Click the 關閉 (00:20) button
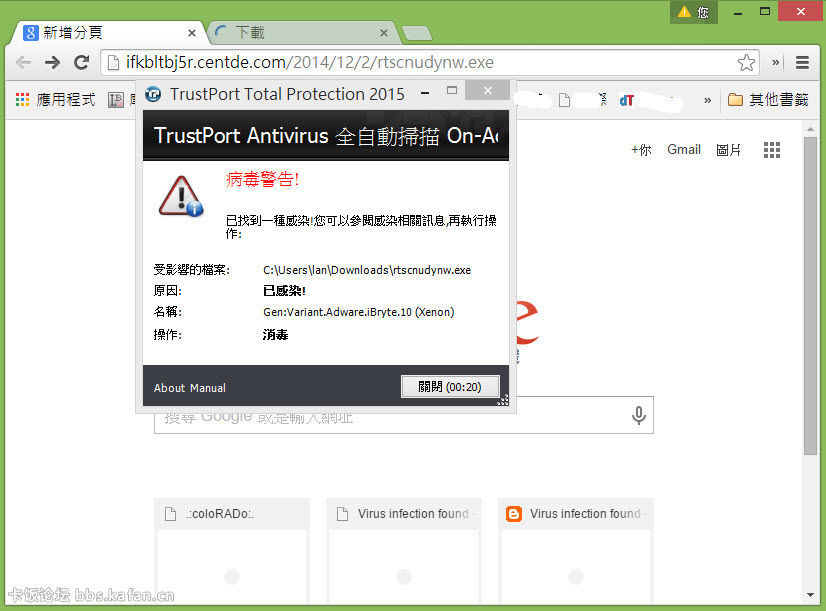Image resolution: width=826 pixels, height=611 pixels. (450, 387)
